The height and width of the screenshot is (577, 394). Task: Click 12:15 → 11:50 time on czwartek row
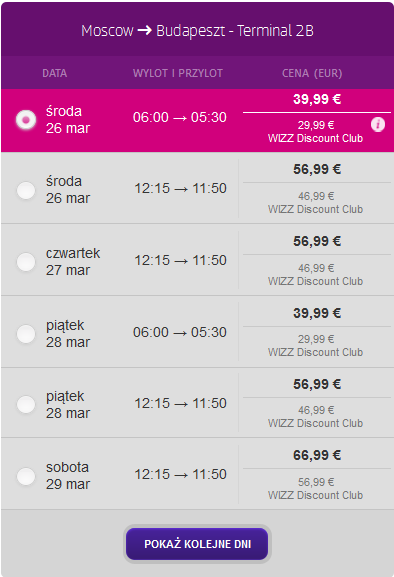(x=180, y=261)
